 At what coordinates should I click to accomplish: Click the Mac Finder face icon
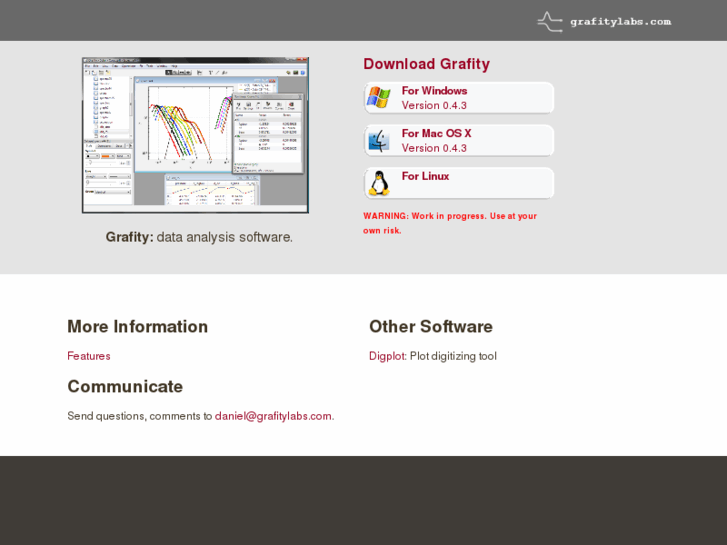click(x=378, y=141)
